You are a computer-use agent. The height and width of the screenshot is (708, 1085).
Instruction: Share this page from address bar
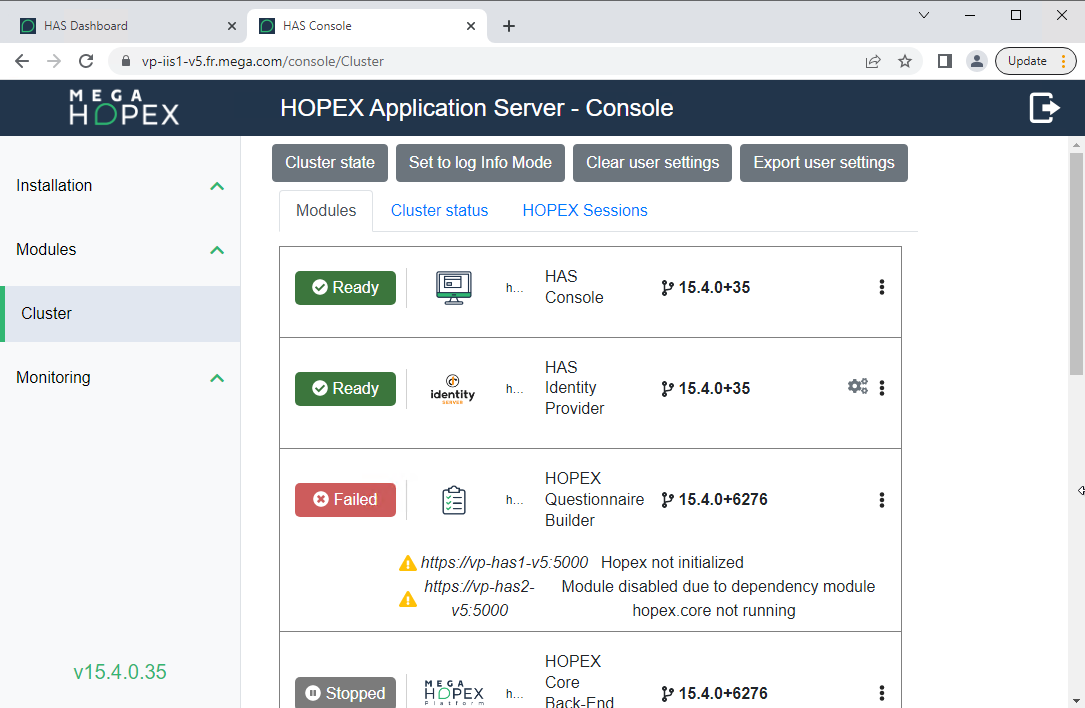click(873, 61)
